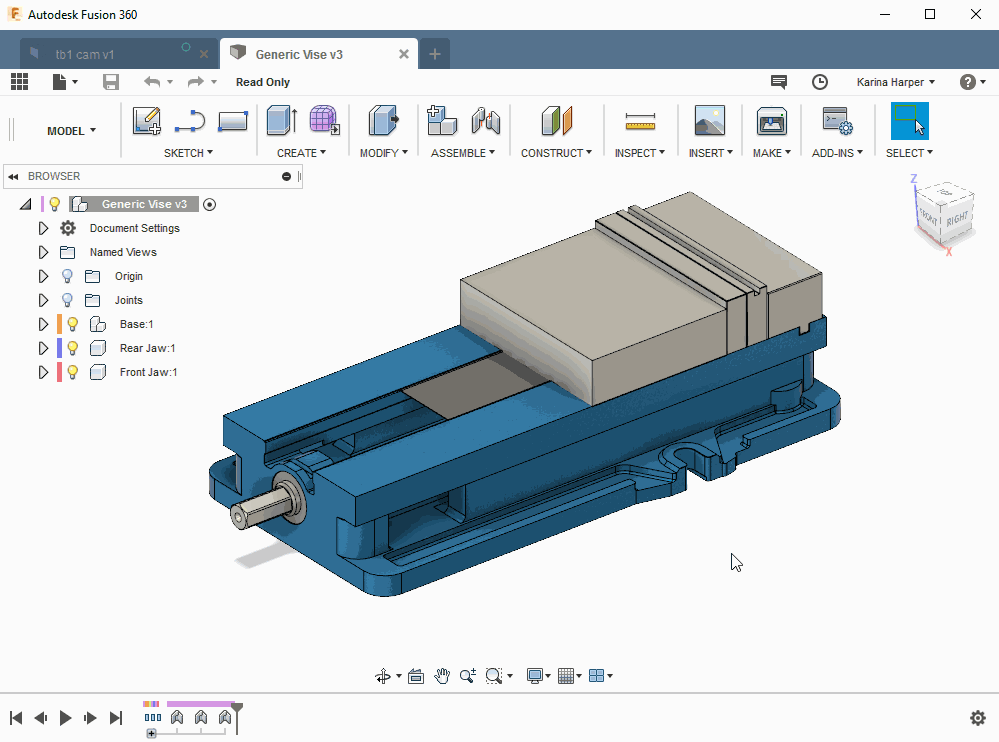
Task: Click the Press Pull modify icon
Action: click(384, 120)
